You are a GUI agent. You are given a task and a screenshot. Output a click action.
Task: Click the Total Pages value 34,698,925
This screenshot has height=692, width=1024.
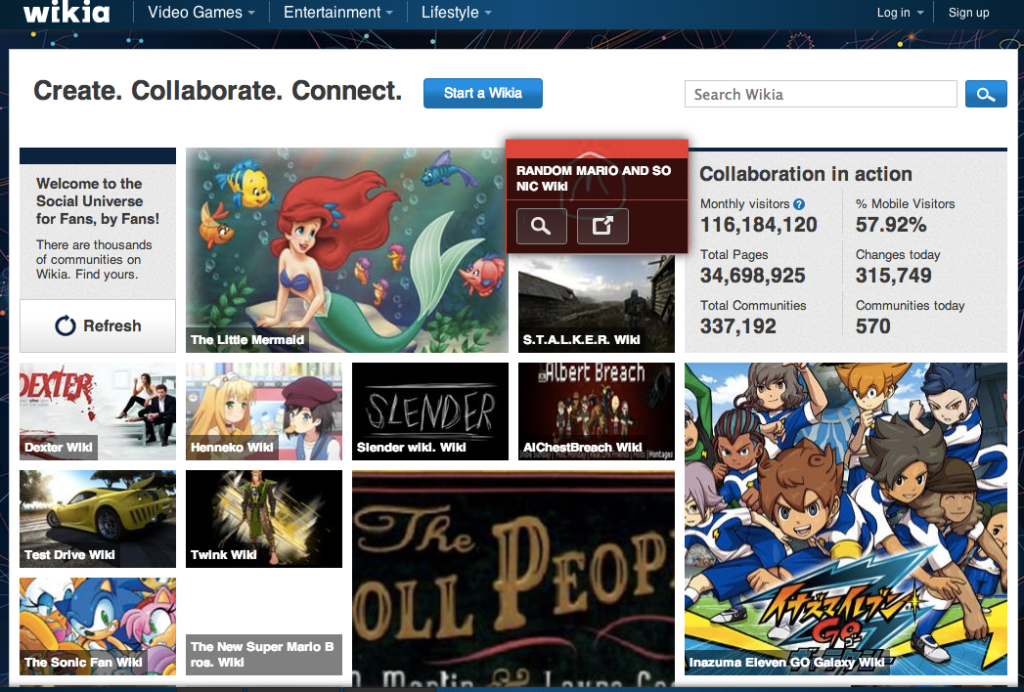752,275
